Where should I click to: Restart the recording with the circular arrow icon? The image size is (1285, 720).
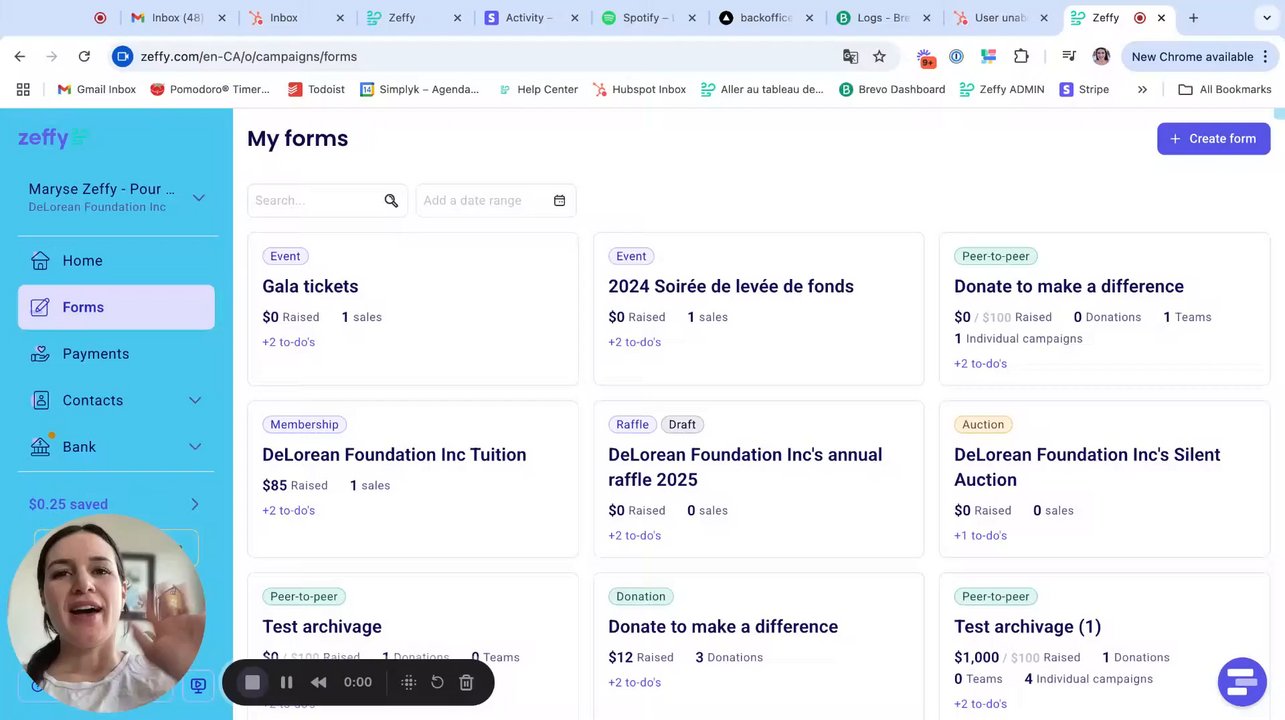coord(437,682)
